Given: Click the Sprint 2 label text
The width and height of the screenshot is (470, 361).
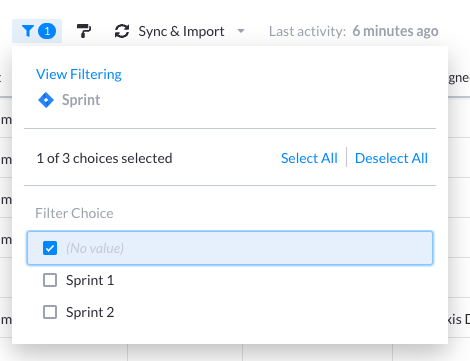Looking at the screenshot, I should [90, 312].
